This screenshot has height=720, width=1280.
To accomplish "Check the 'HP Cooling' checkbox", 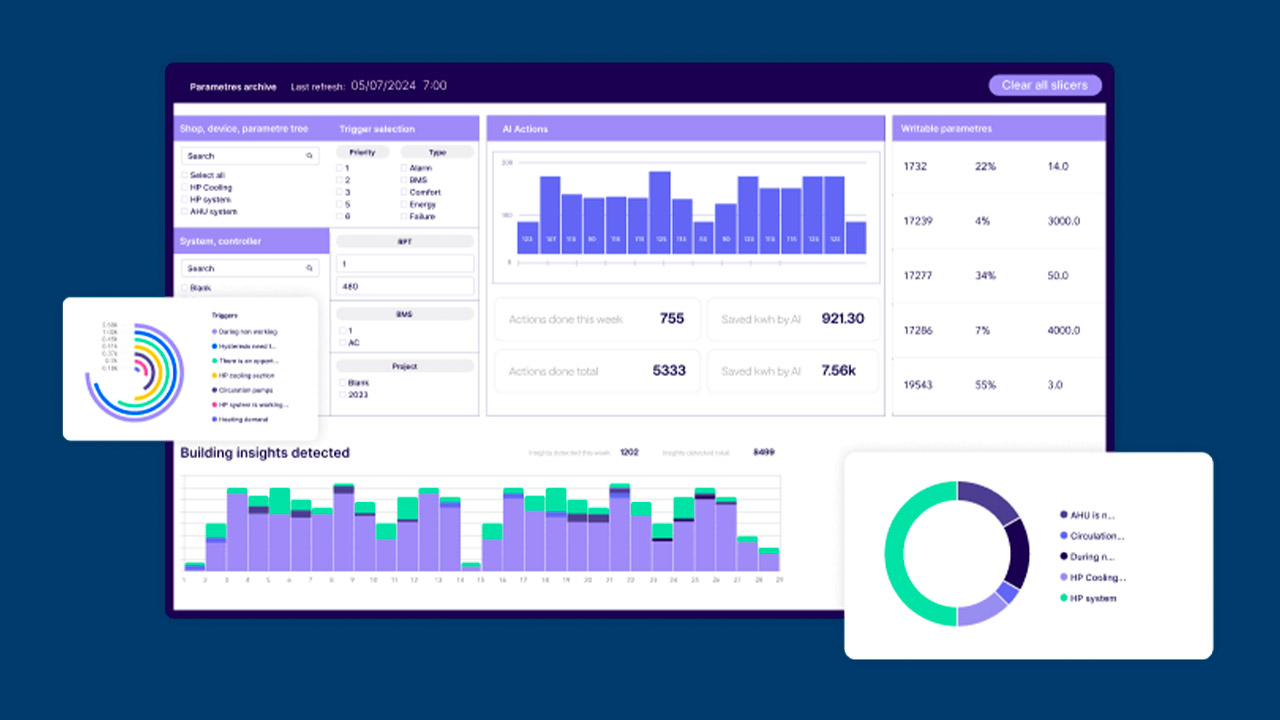I will click(184, 188).
